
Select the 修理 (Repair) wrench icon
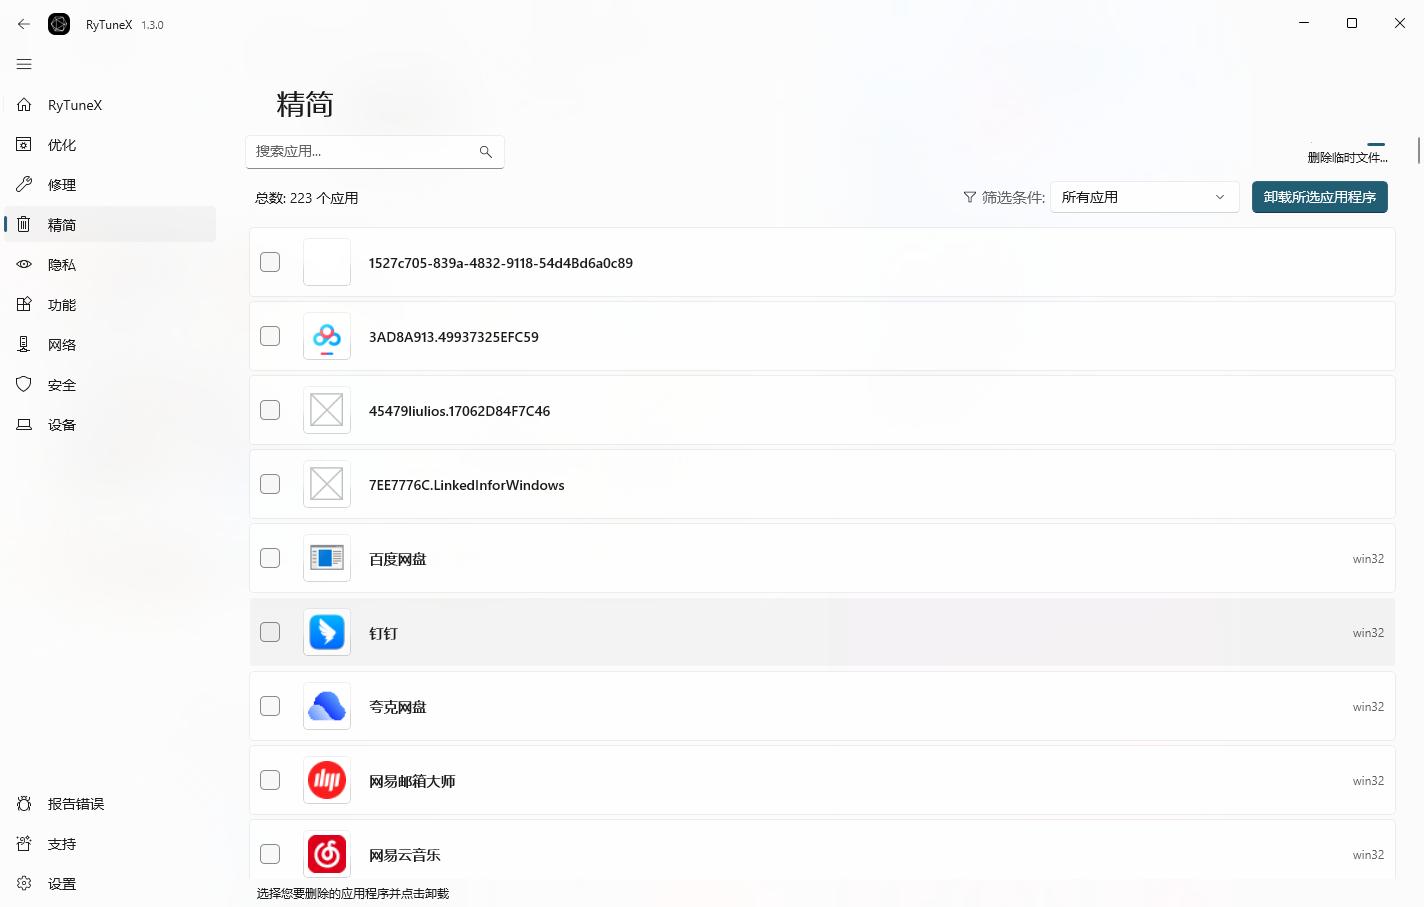pyautogui.click(x=23, y=184)
